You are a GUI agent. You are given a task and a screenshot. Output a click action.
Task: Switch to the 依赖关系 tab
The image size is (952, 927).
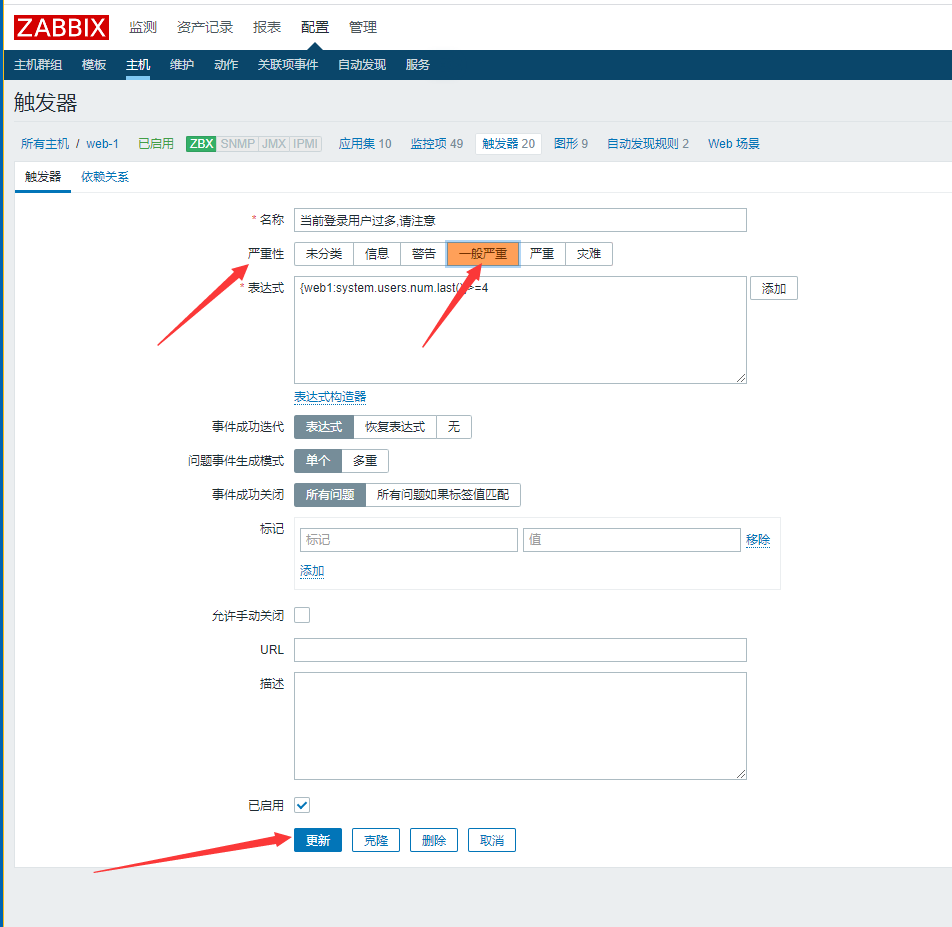point(105,177)
